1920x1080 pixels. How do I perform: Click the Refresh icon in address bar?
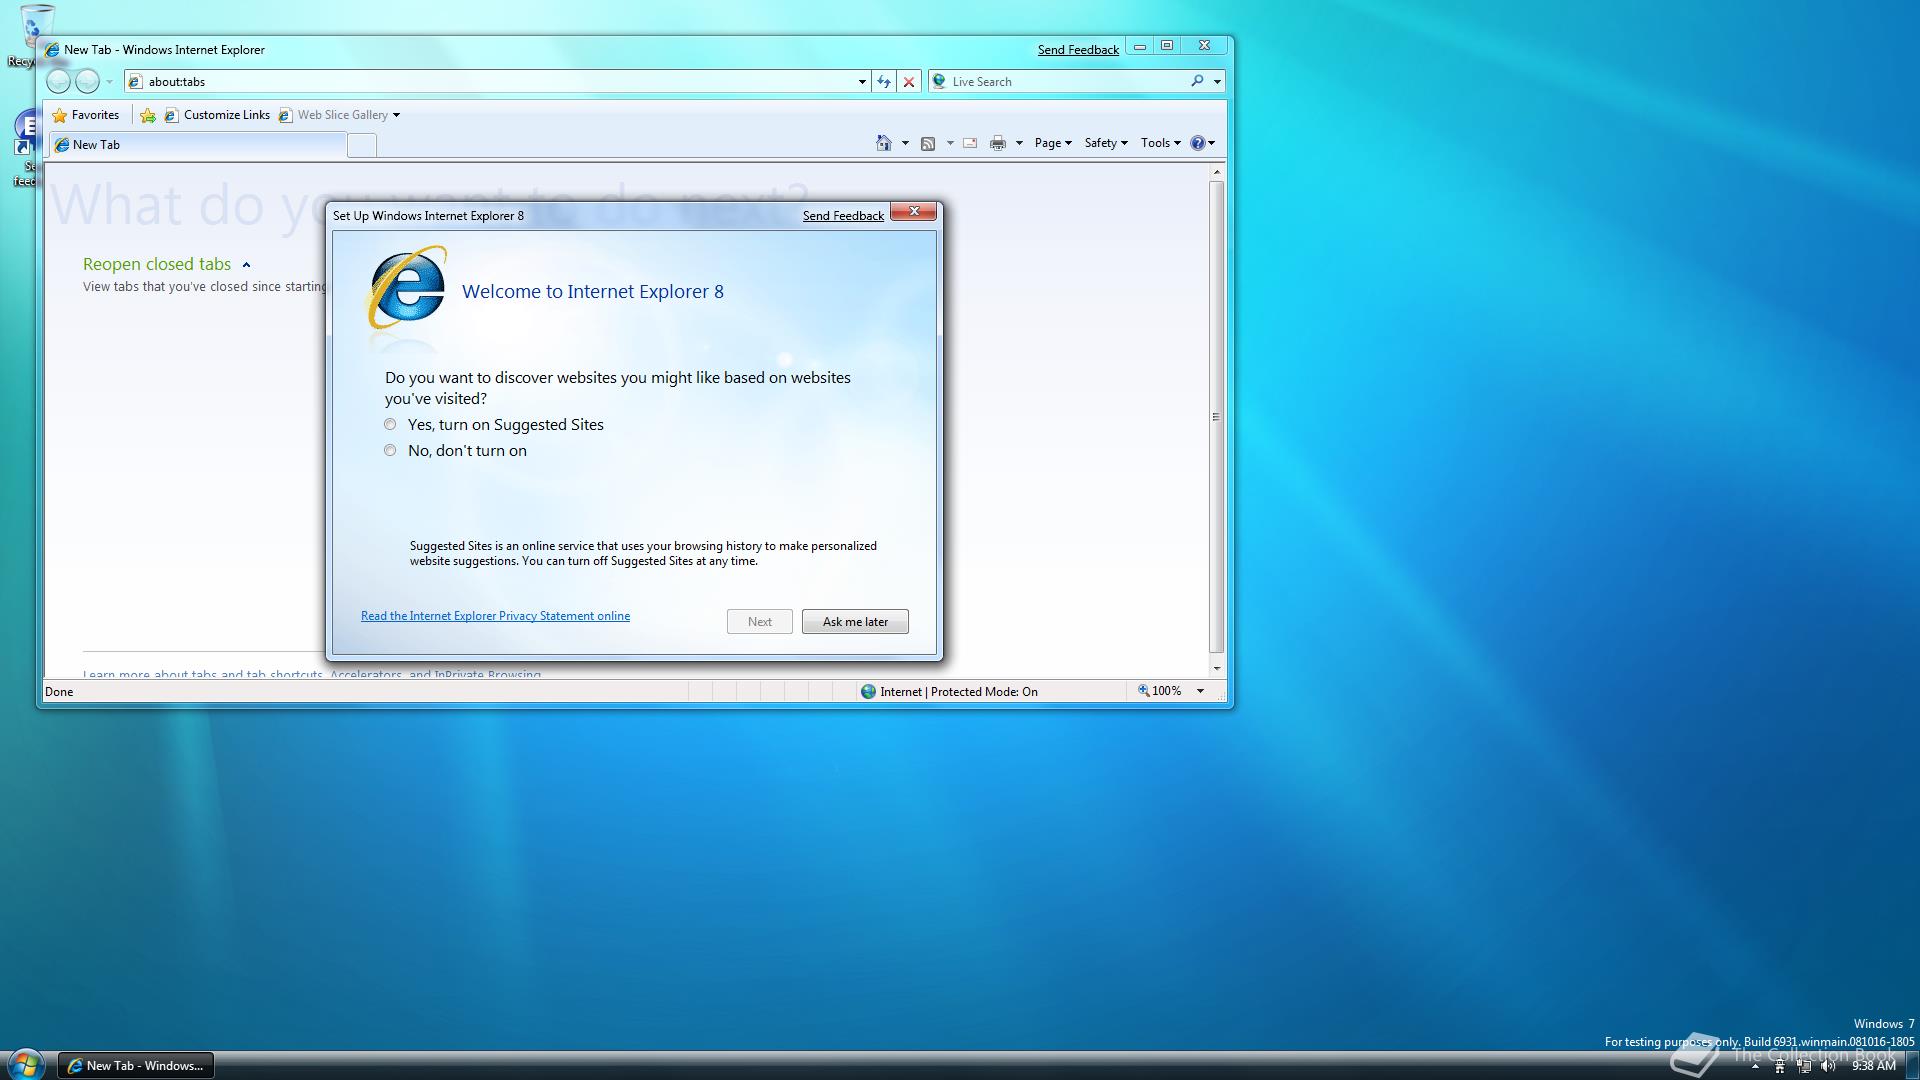884,82
